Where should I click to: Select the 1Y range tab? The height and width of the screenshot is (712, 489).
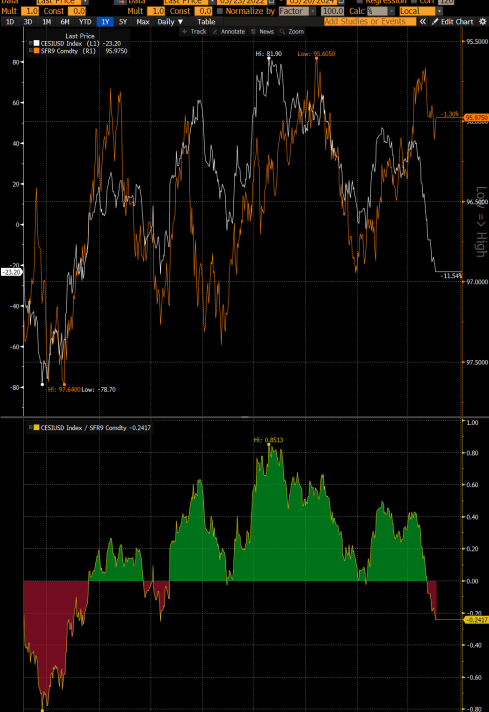click(105, 21)
